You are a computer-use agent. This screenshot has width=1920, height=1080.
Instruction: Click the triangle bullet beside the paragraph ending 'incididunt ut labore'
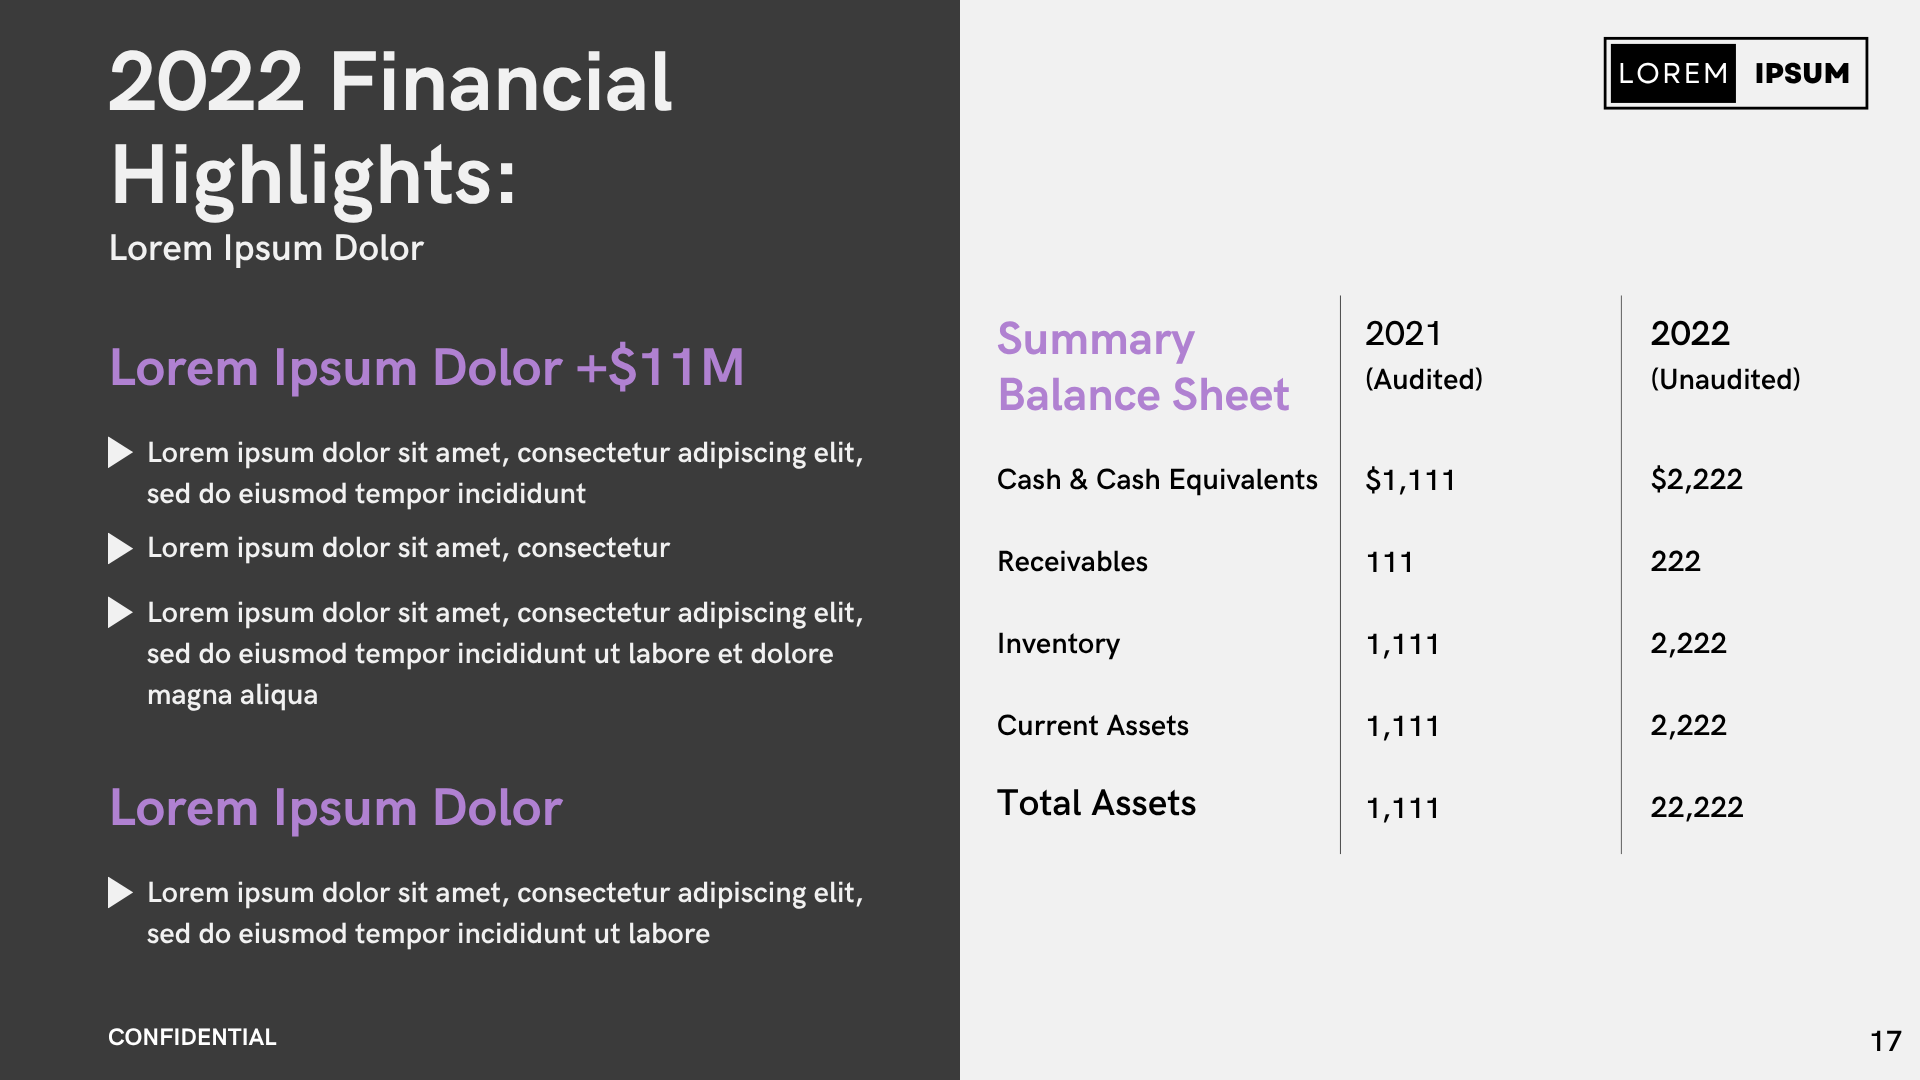click(119, 893)
